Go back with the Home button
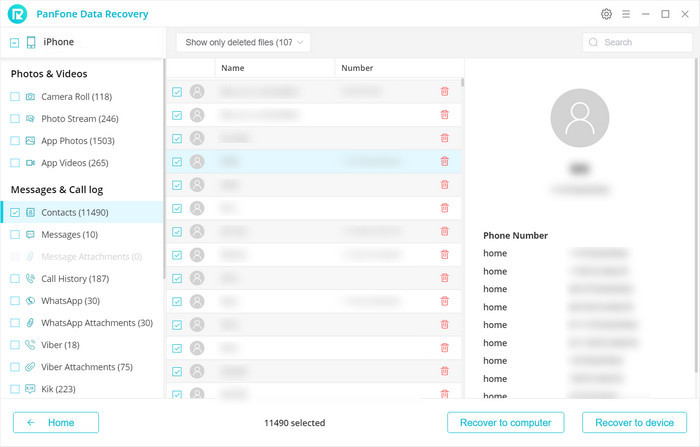The width and height of the screenshot is (700, 447). (56, 422)
